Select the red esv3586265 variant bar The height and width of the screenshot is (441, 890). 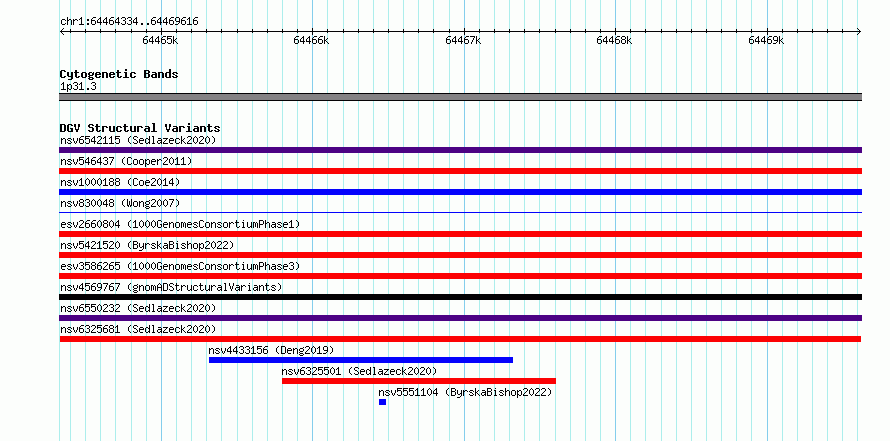click(x=460, y=276)
